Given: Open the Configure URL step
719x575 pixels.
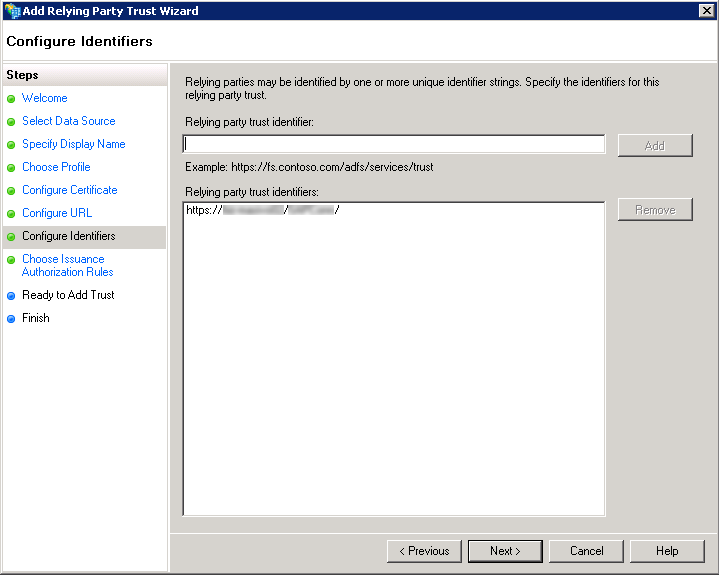Looking at the screenshot, I should pos(57,213).
